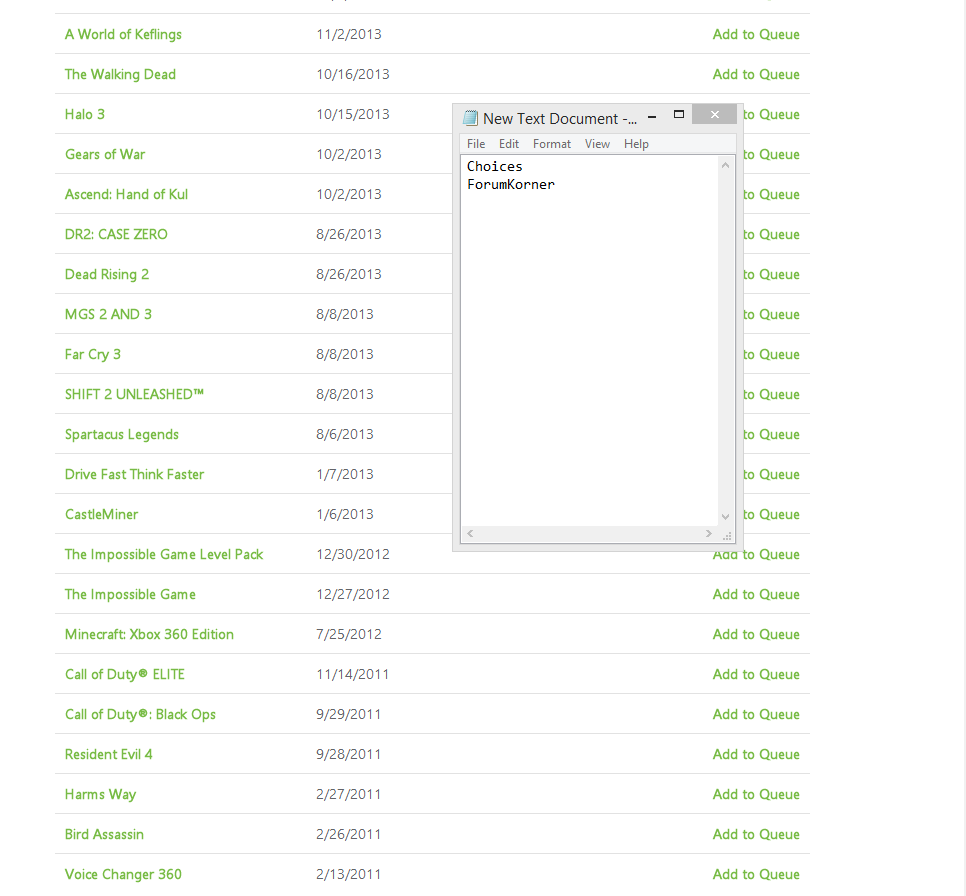Open Minecraft: Xbox 360 Edition link
966x896 pixels.
149,635
